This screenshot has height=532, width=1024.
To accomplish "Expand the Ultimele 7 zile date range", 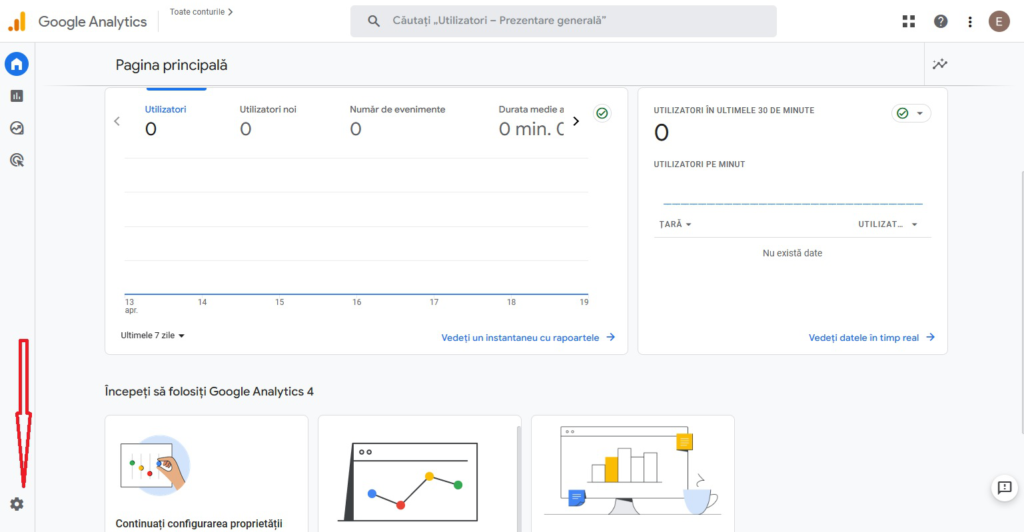I will [x=152, y=335].
